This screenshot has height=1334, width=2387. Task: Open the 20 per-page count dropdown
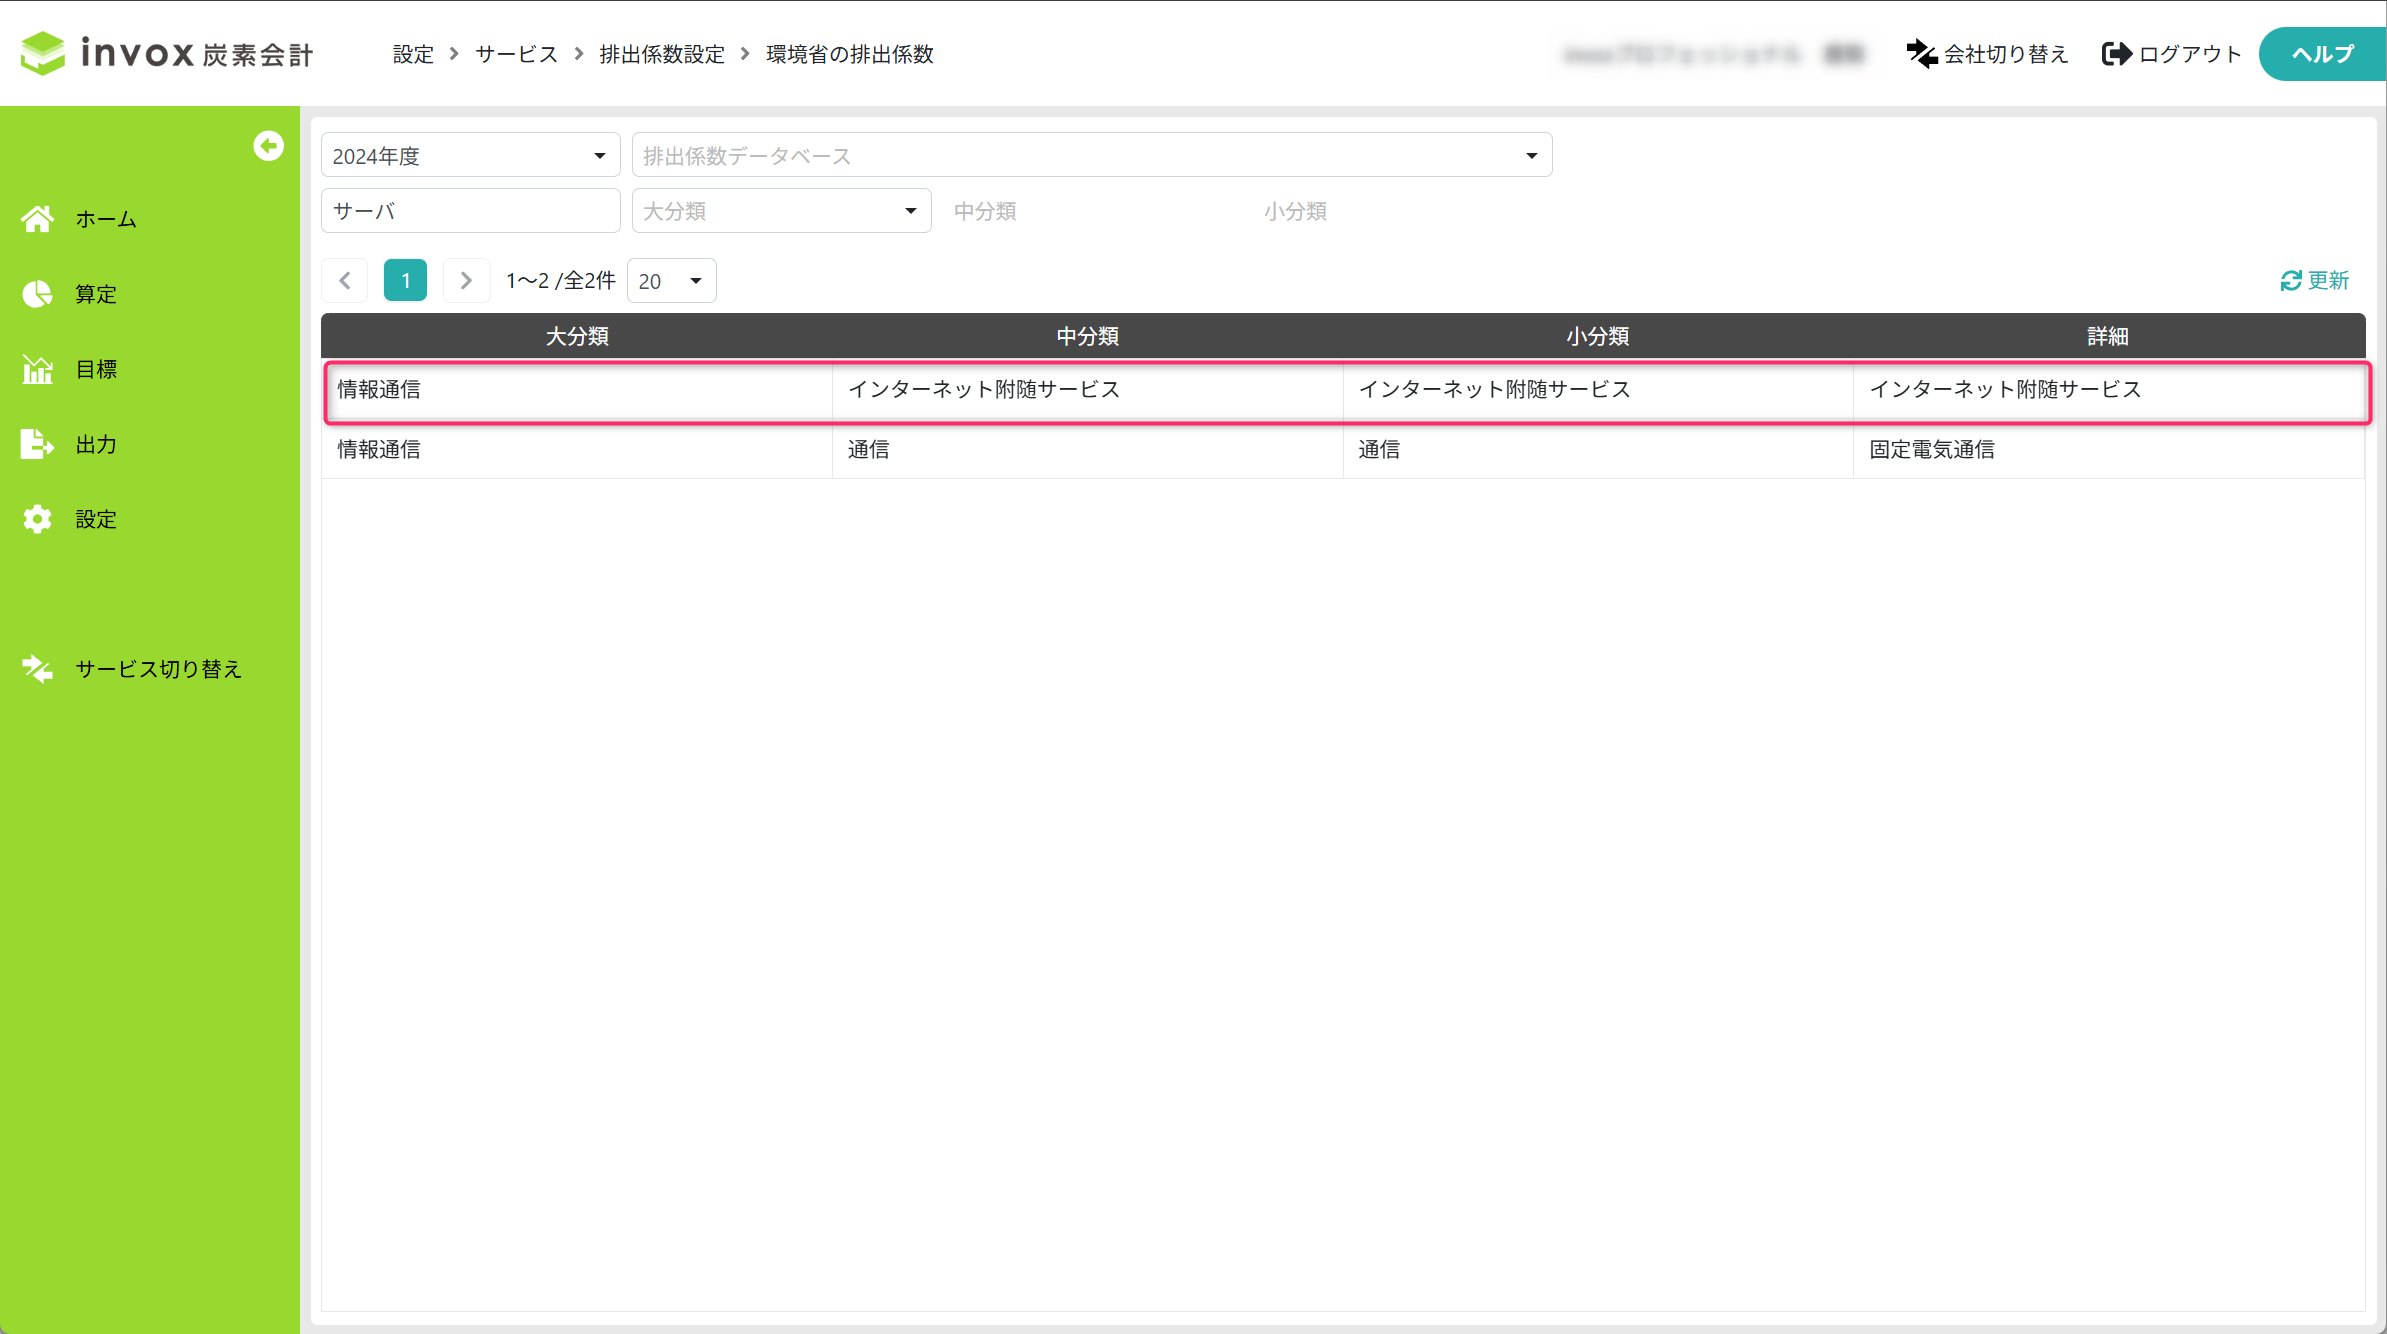pyautogui.click(x=671, y=281)
